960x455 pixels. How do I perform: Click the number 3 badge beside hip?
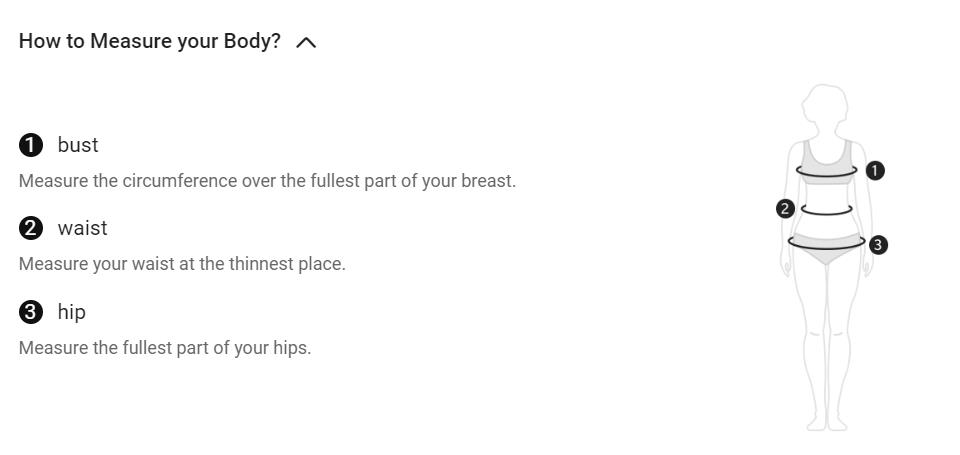[31, 312]
